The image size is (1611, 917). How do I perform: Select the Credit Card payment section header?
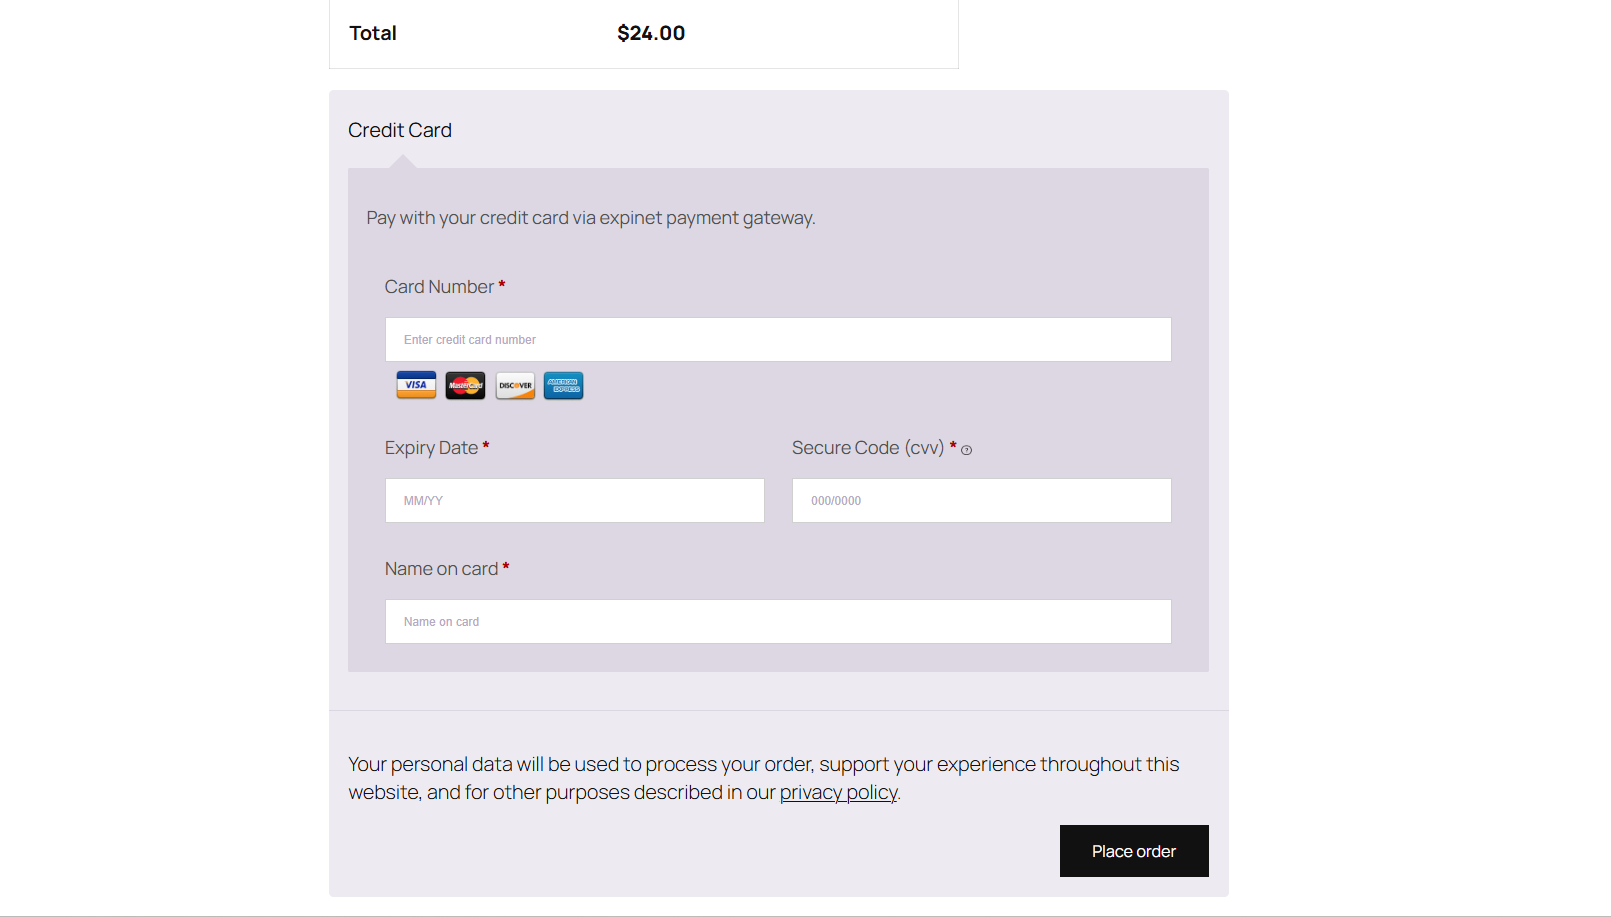click(399, 130)
